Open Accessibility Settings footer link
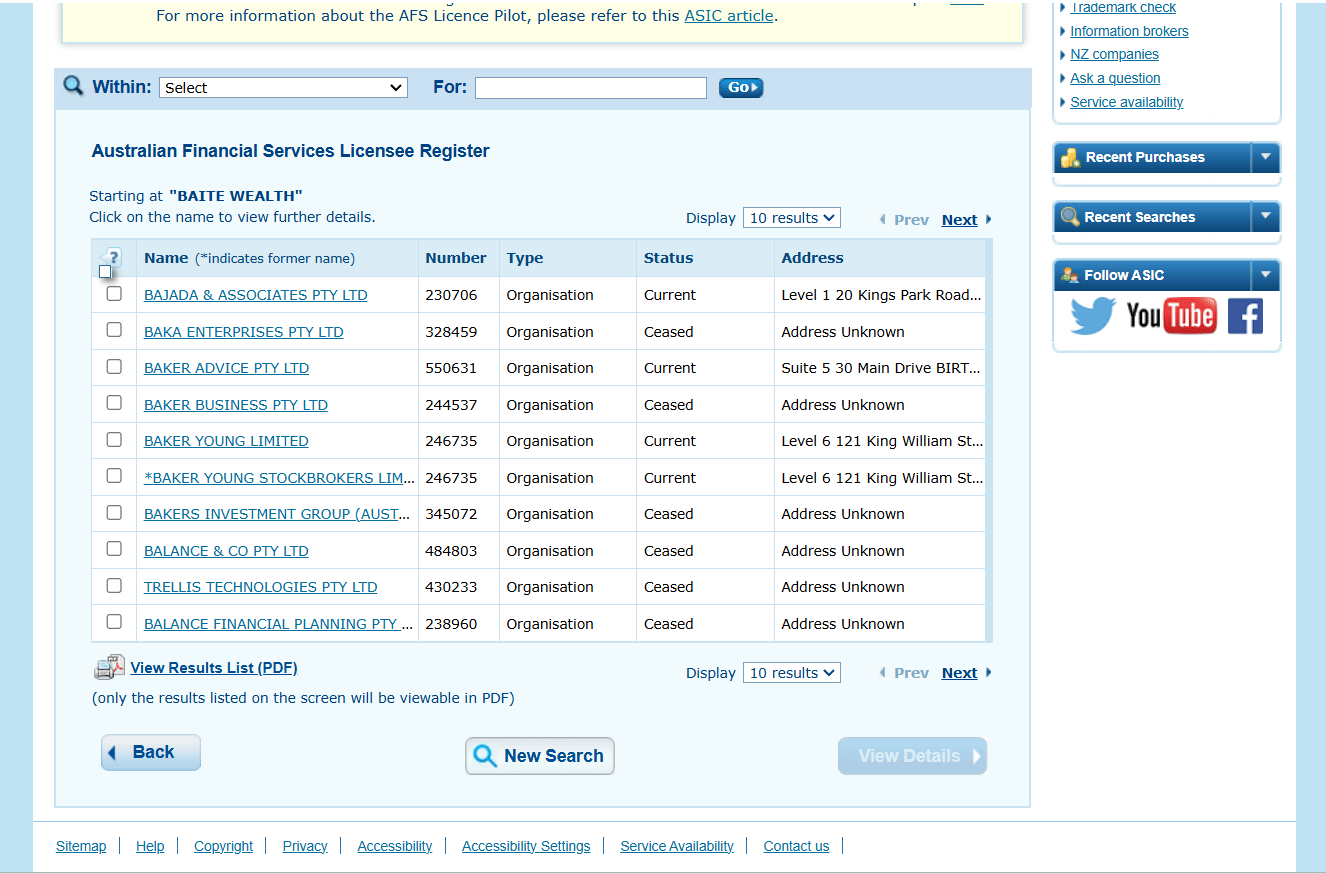The width and height of the screenshot is (1326, 874). [x=526, y=846]
